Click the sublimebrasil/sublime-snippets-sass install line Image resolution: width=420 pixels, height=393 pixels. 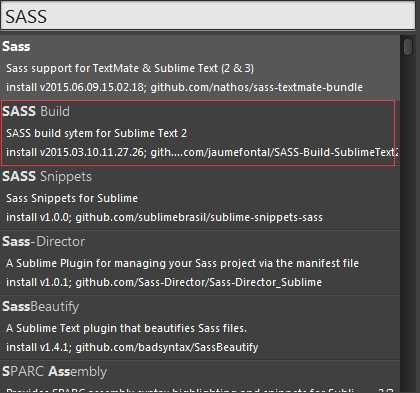pos(164,217)
